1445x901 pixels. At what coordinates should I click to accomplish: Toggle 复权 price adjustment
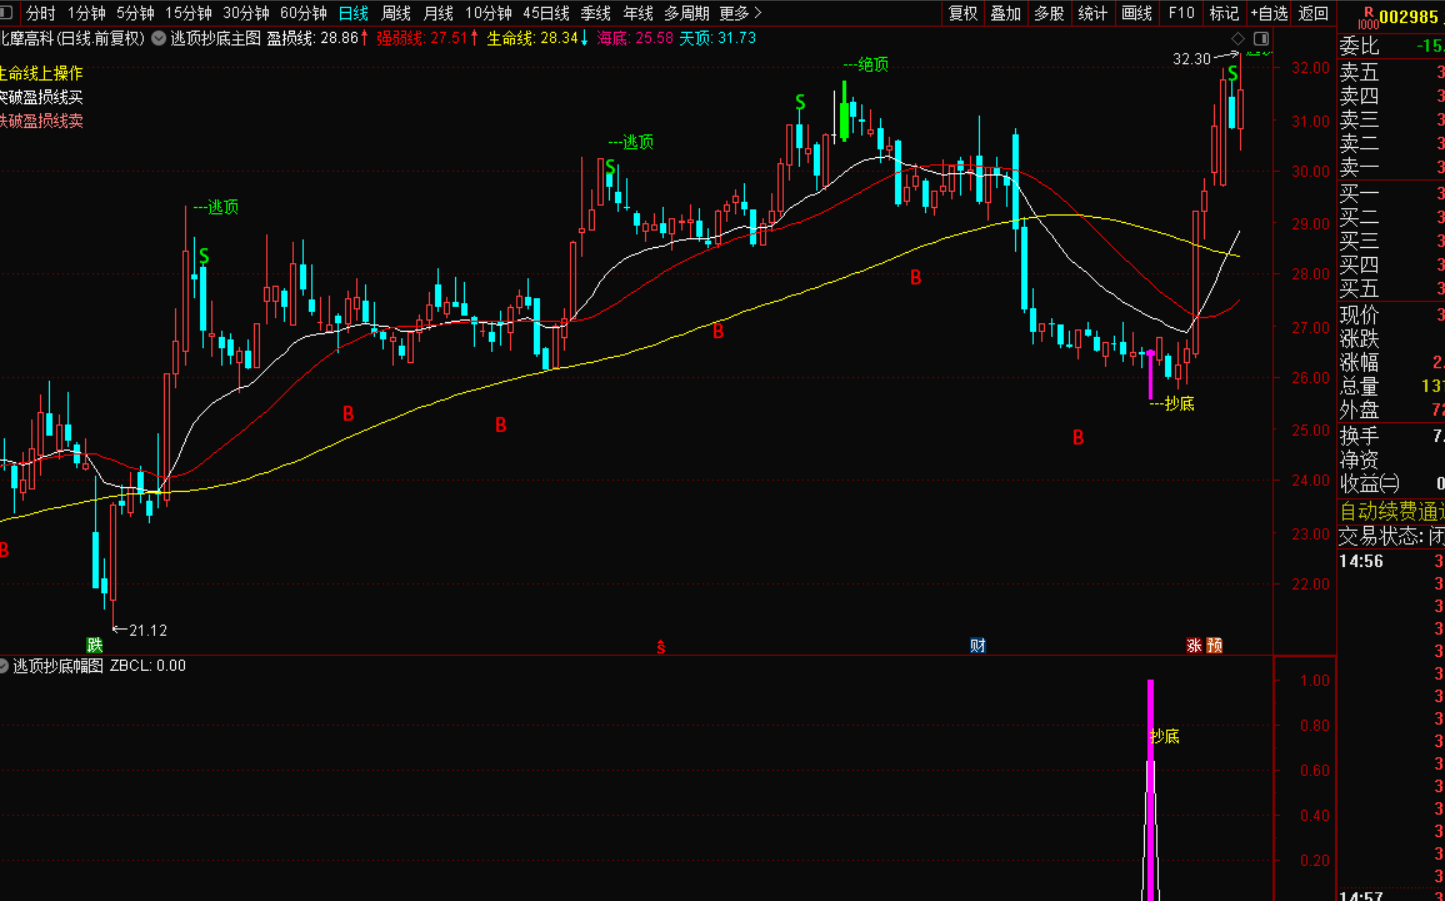tap(963, 13)
